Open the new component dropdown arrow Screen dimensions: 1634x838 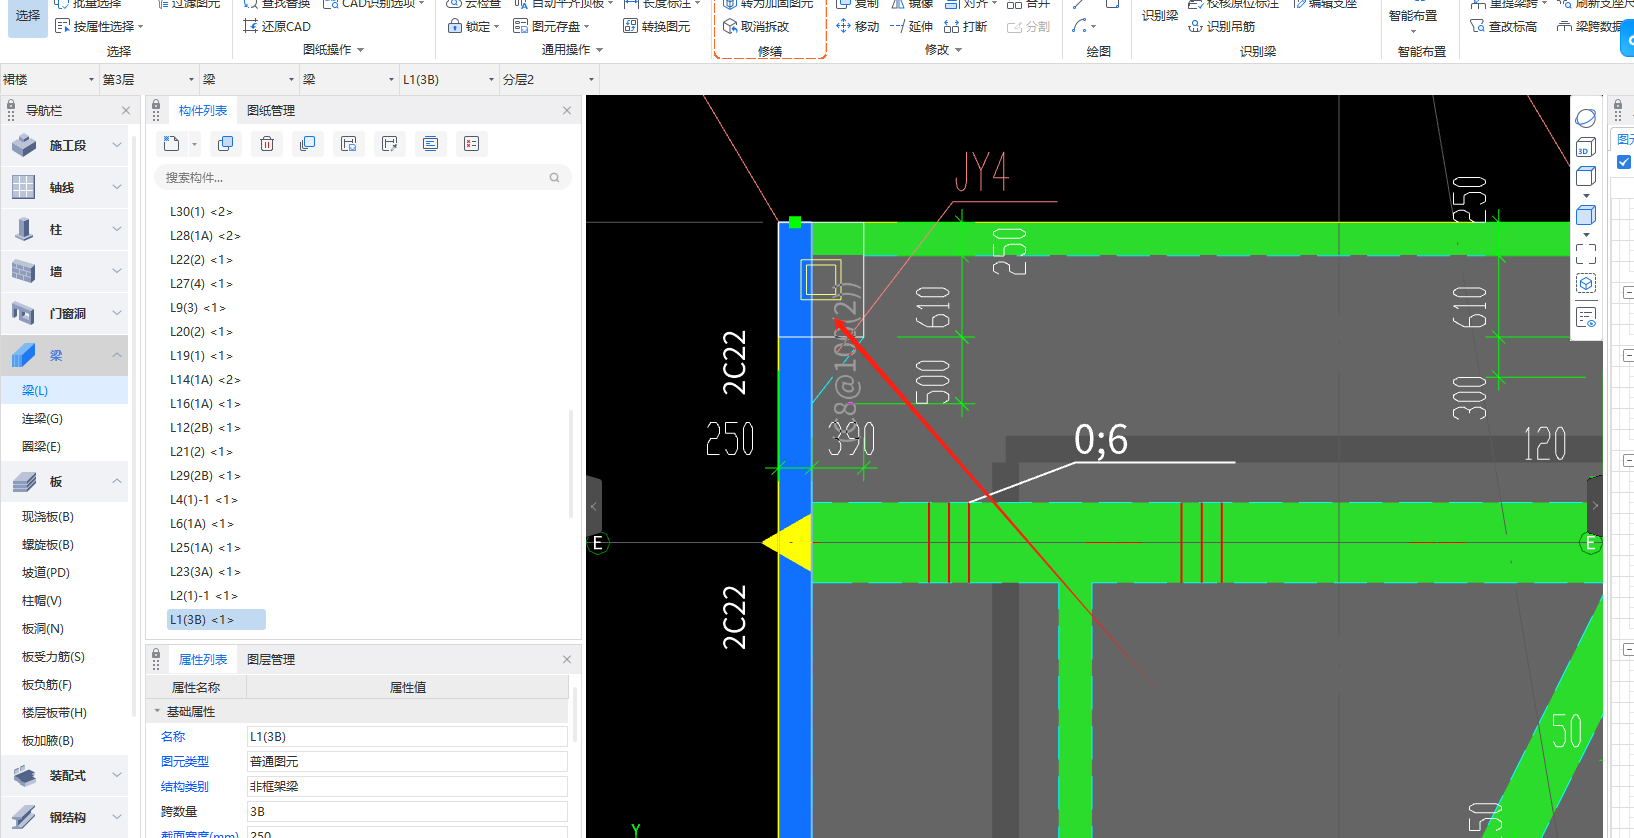(194, 145)
